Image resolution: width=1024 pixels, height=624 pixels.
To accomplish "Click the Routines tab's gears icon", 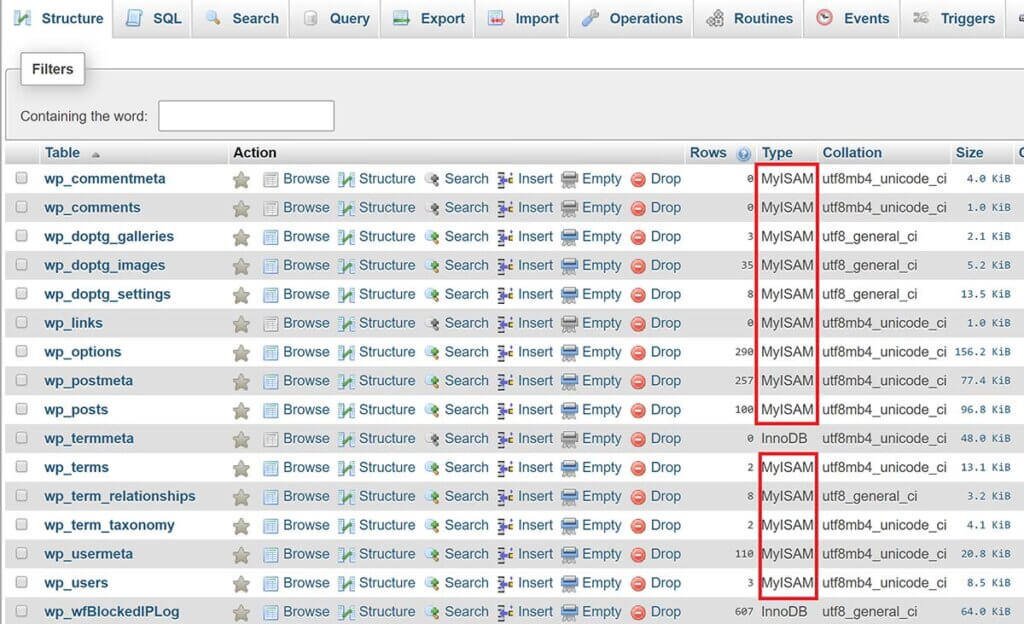I will [x=715, y=18].
